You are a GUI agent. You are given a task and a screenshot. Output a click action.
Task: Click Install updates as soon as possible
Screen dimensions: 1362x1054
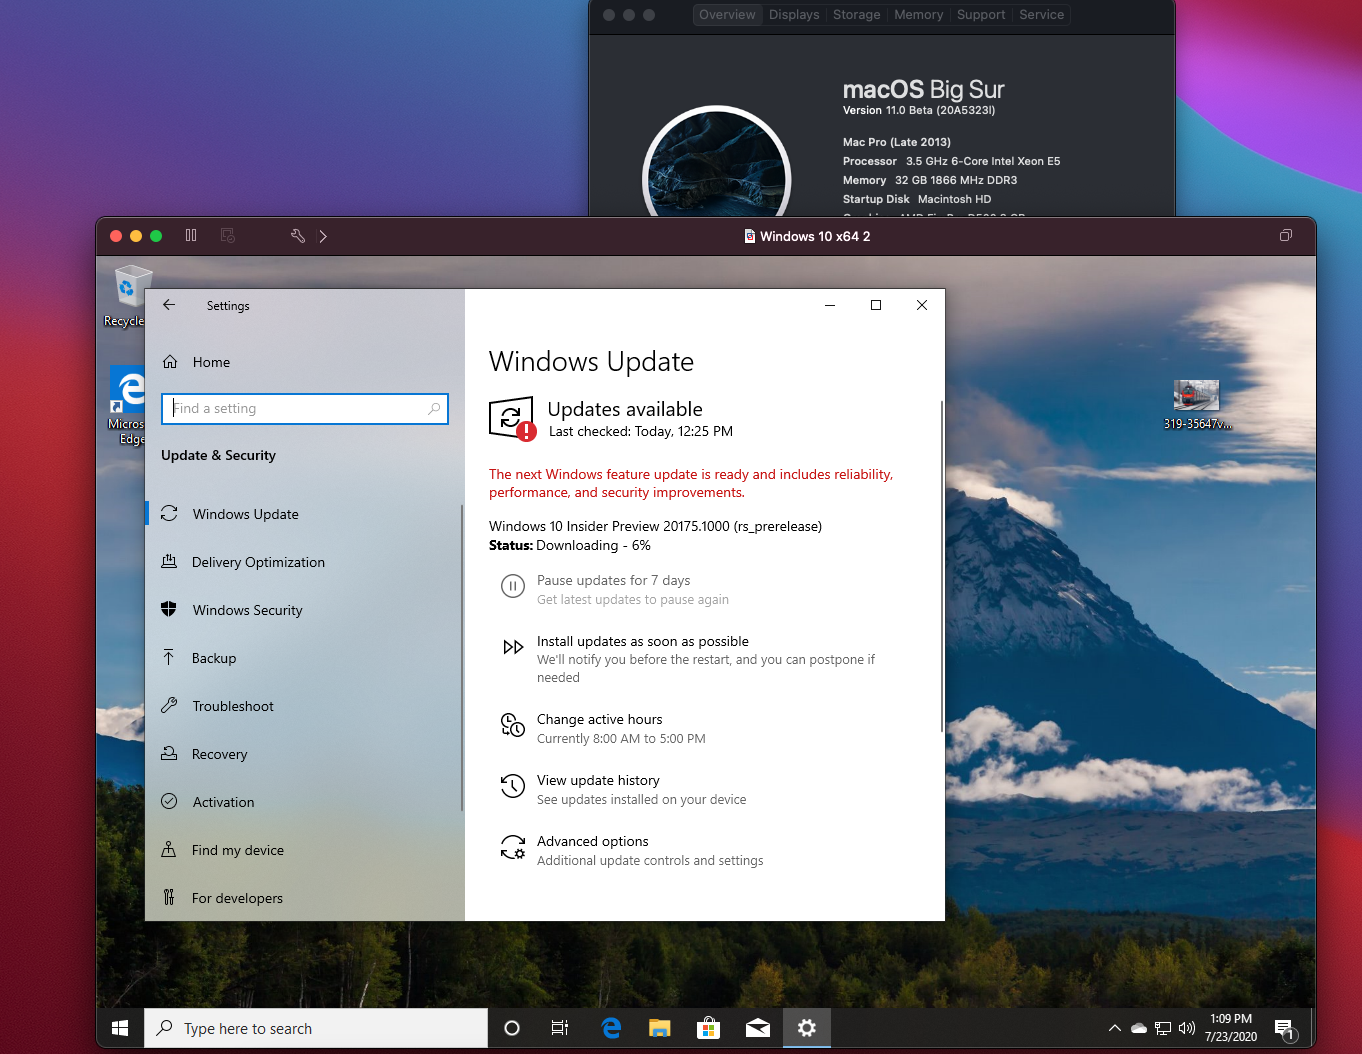642,641
